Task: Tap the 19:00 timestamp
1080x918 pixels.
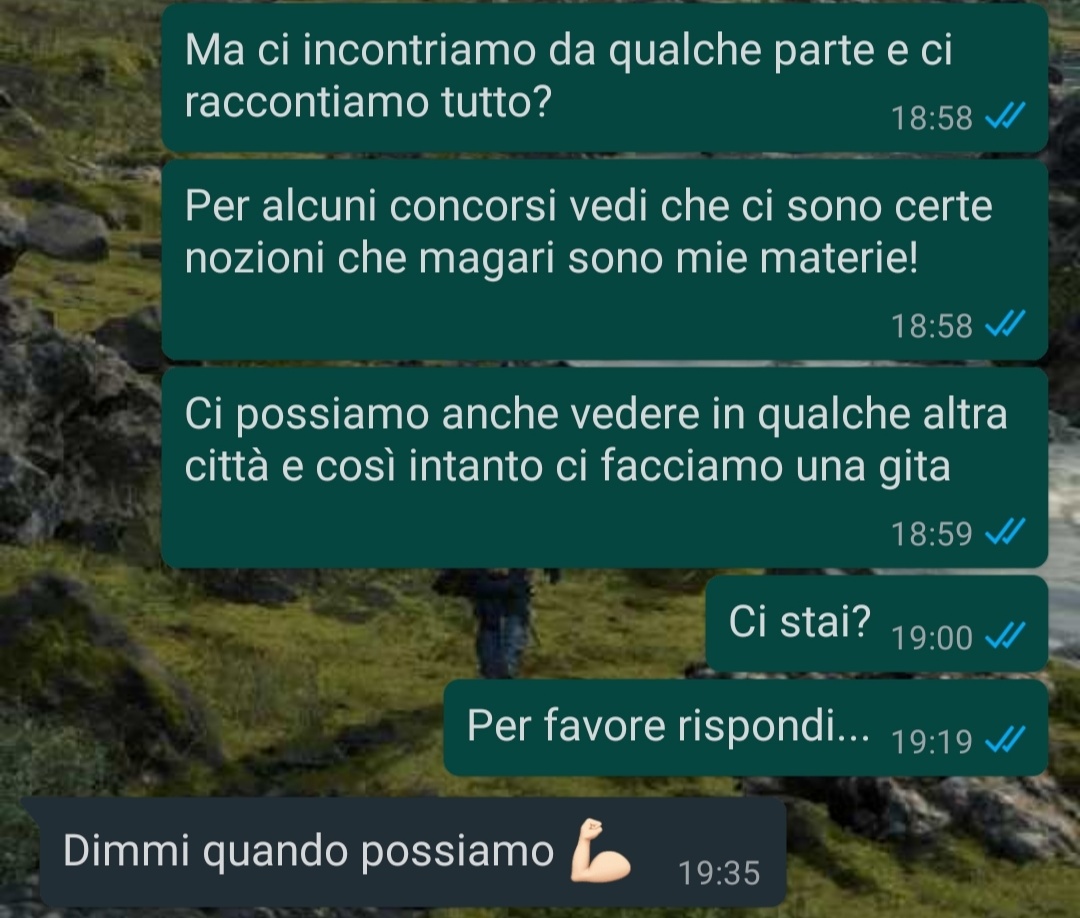Action: click(x=931, y=638)
